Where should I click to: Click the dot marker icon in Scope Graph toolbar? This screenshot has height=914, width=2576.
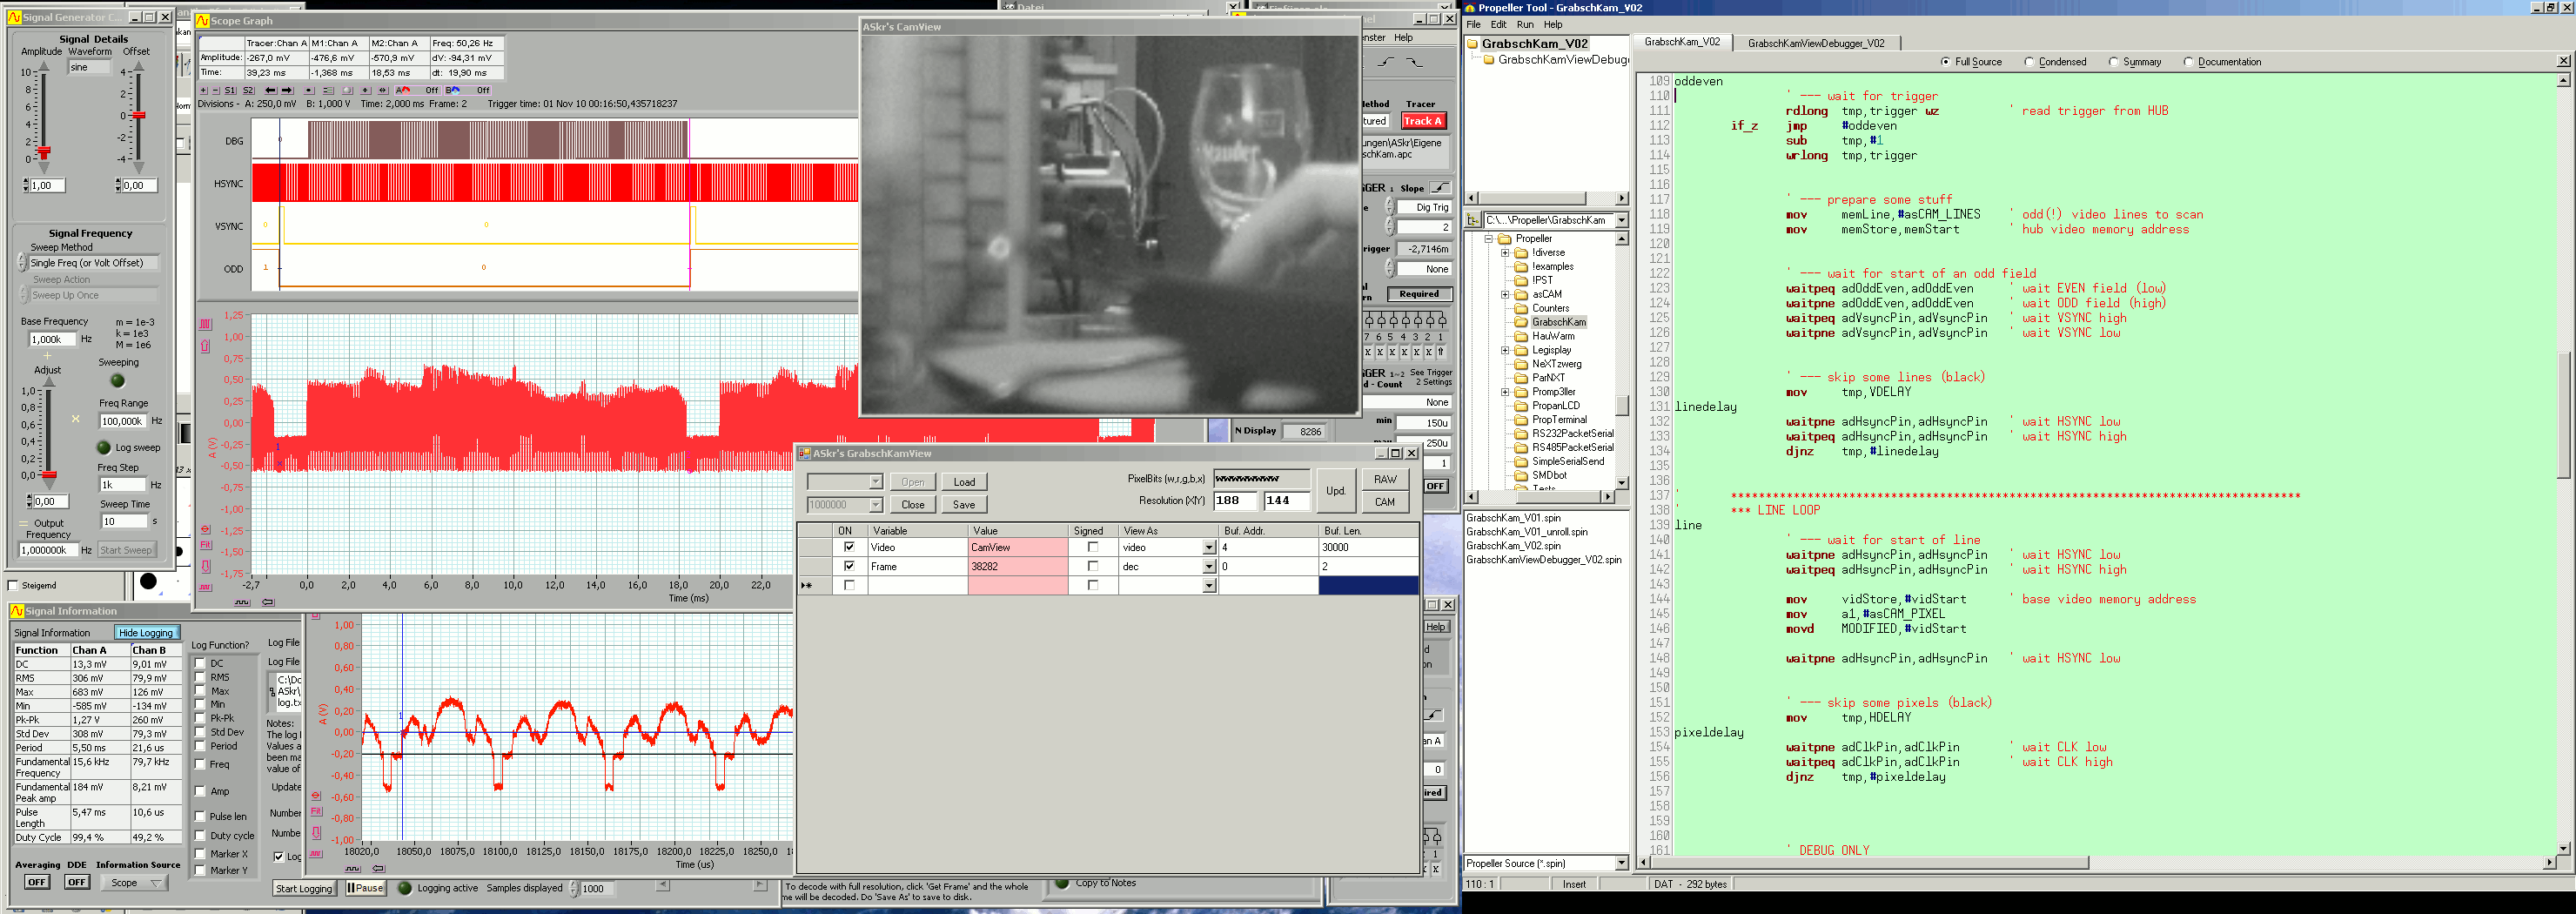click(x=309, y=91)
